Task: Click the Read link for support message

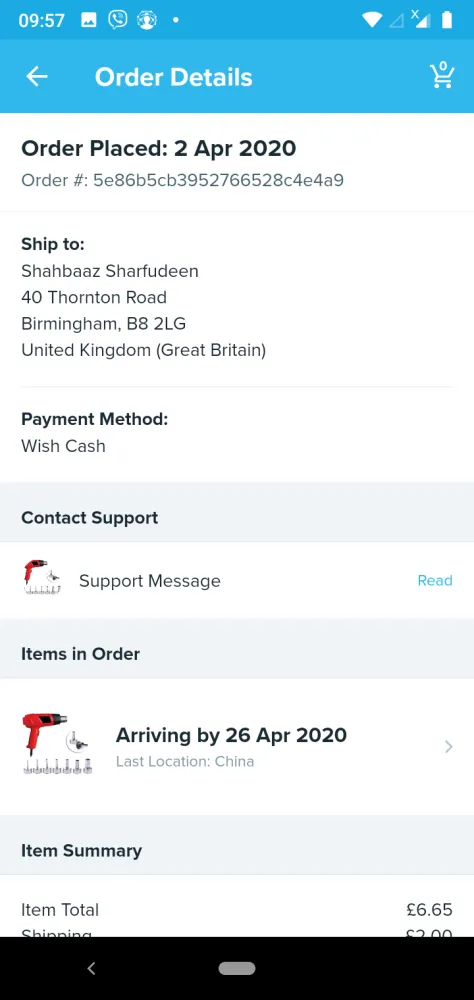Action: (434, 580)
